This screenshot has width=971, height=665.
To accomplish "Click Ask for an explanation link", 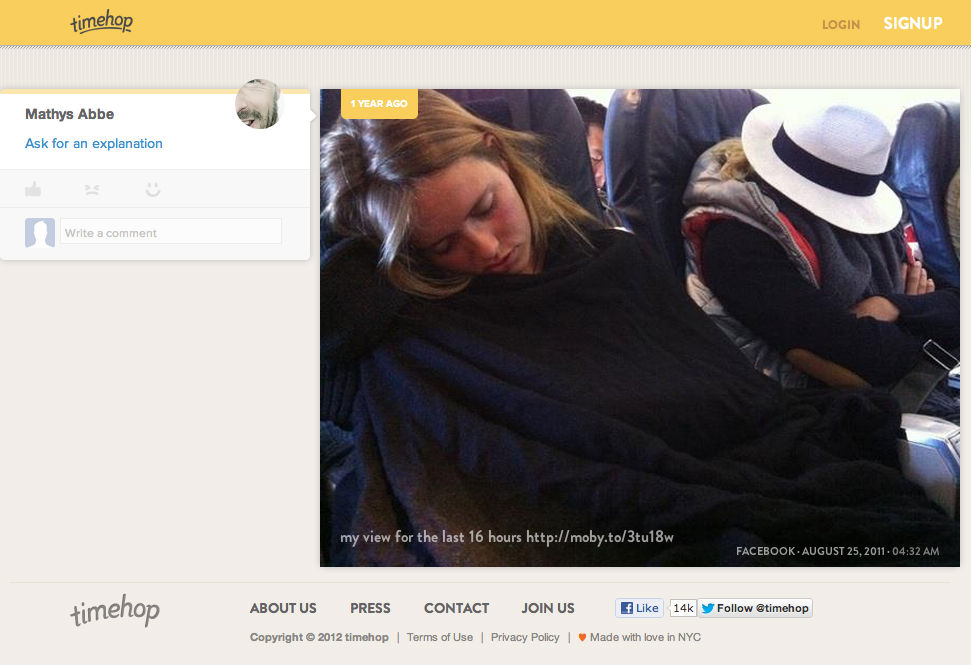I will (94, 143).
